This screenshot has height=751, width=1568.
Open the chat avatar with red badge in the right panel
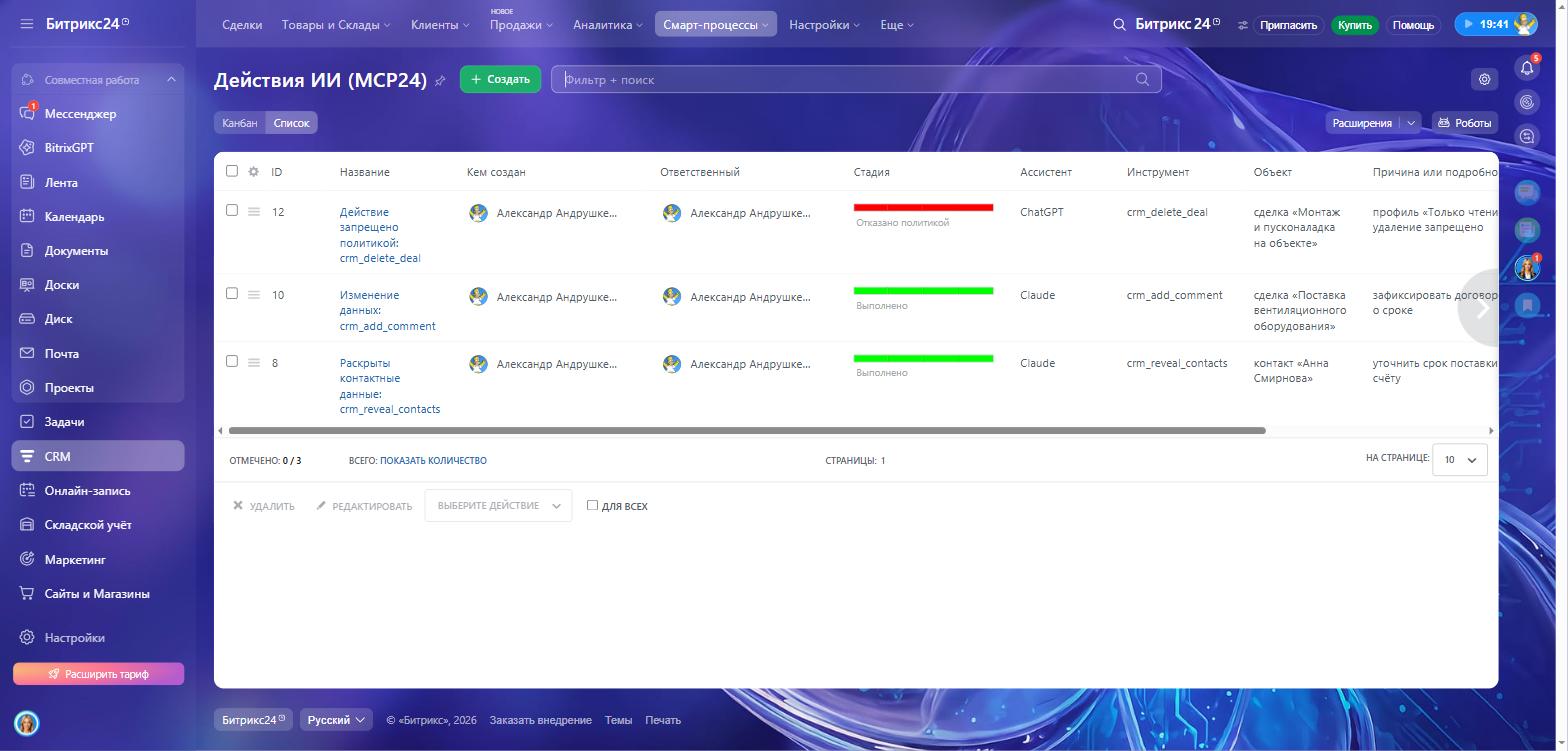(1527, 268)
